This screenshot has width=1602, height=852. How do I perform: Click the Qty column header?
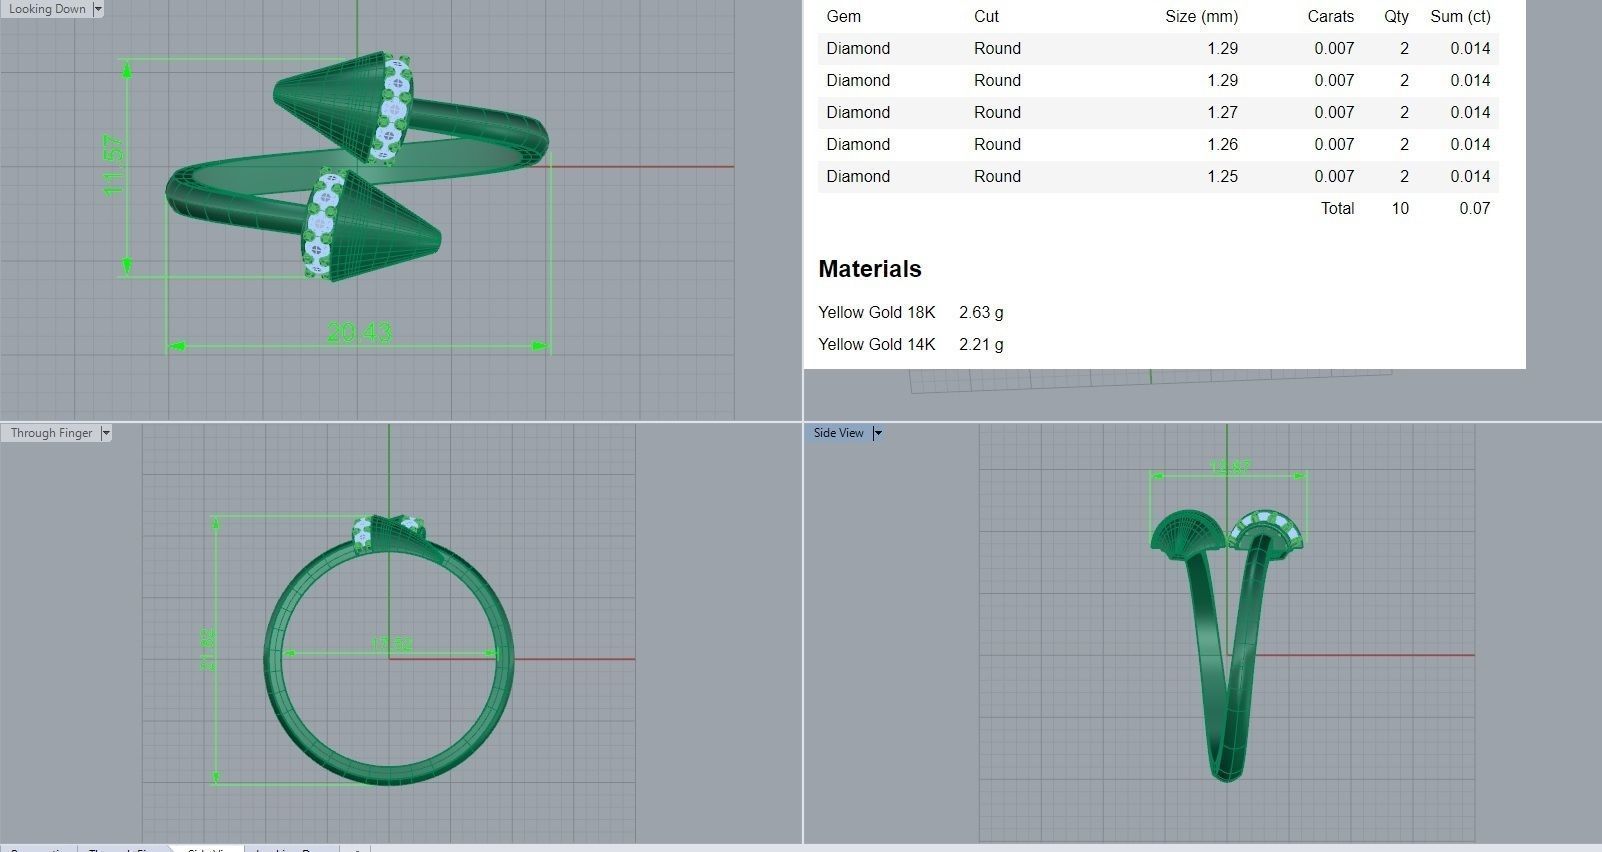1396,16
